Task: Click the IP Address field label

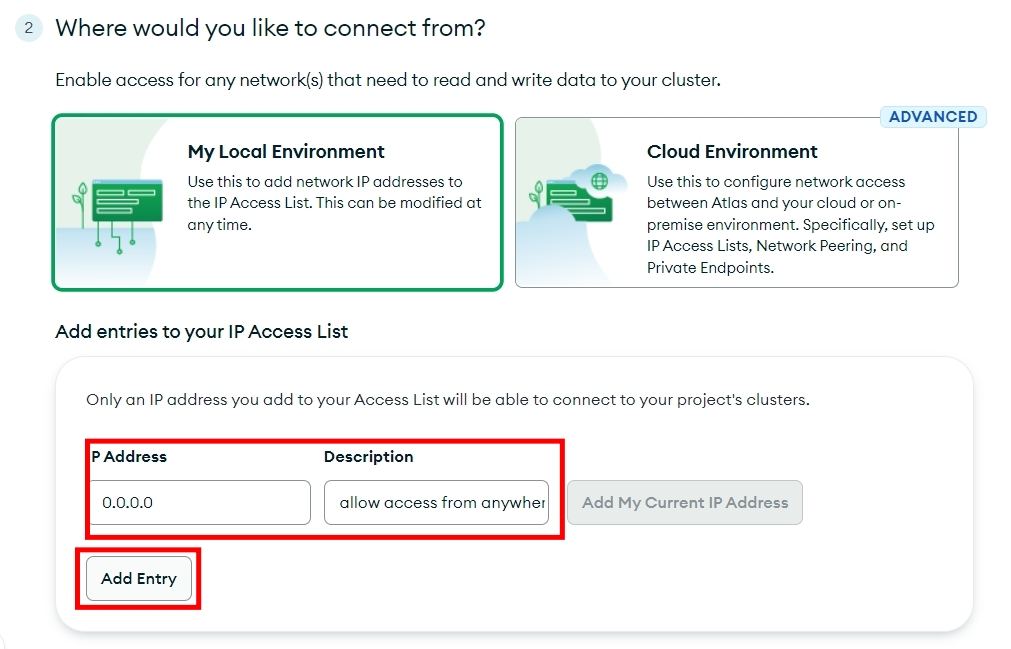Action: point(129,456)
